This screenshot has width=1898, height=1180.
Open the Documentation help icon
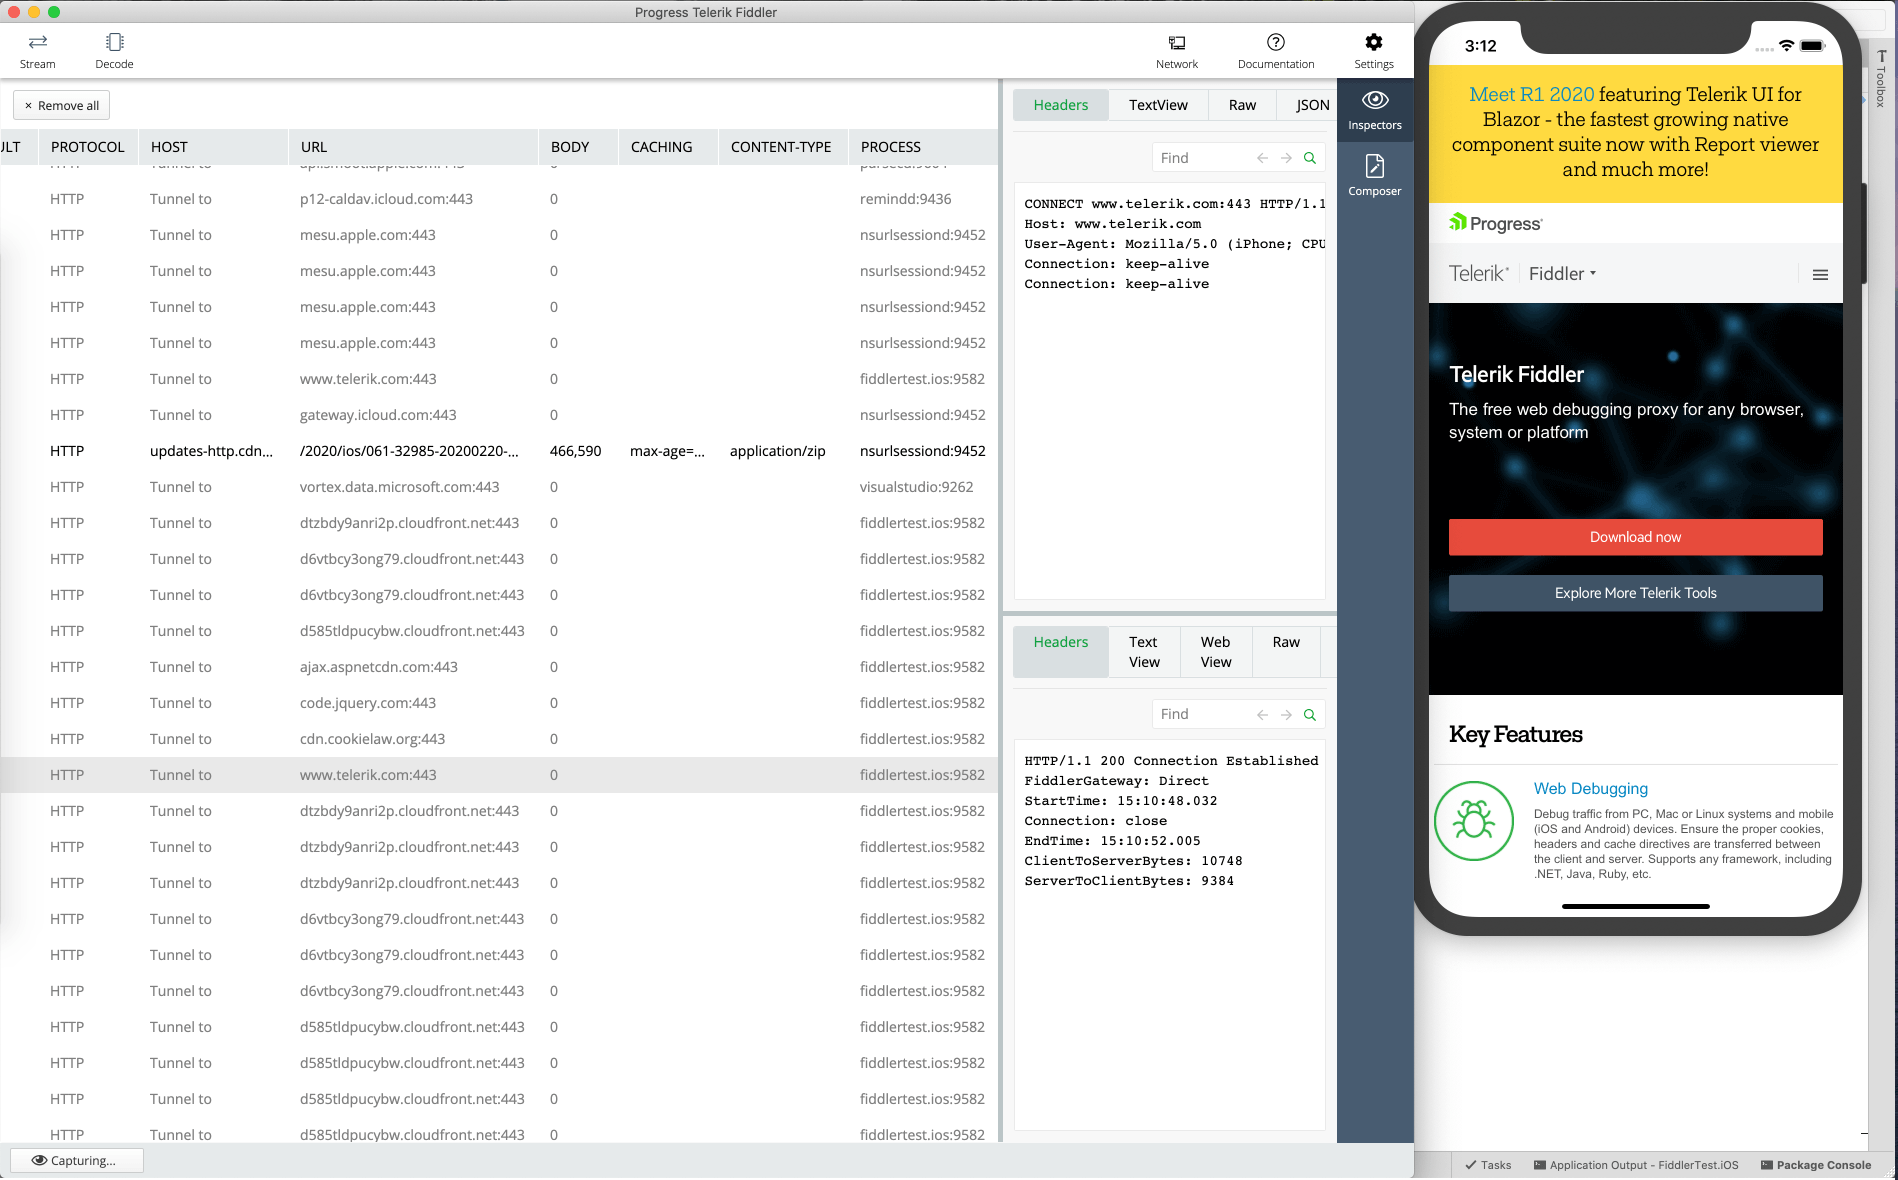pos(1276,51)
